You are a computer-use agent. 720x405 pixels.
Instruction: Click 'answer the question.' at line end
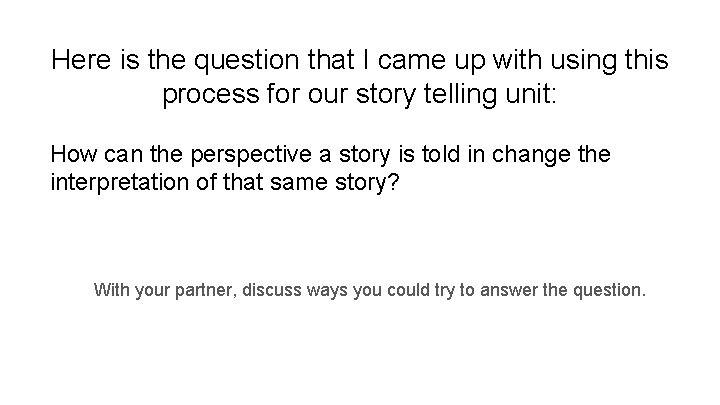pos(572,290)
